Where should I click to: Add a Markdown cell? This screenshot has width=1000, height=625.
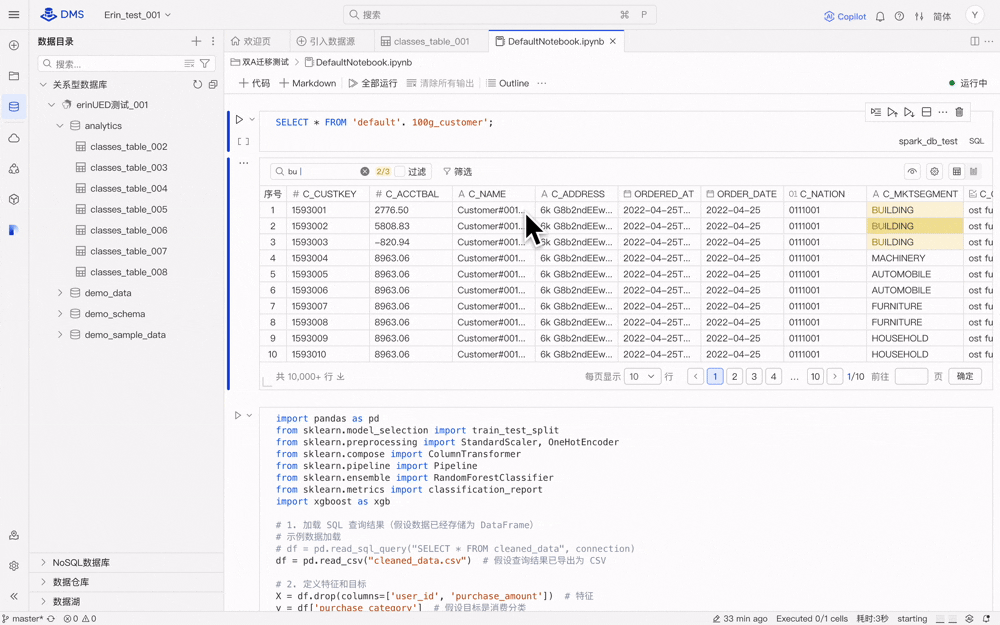(x=307, y=83)
